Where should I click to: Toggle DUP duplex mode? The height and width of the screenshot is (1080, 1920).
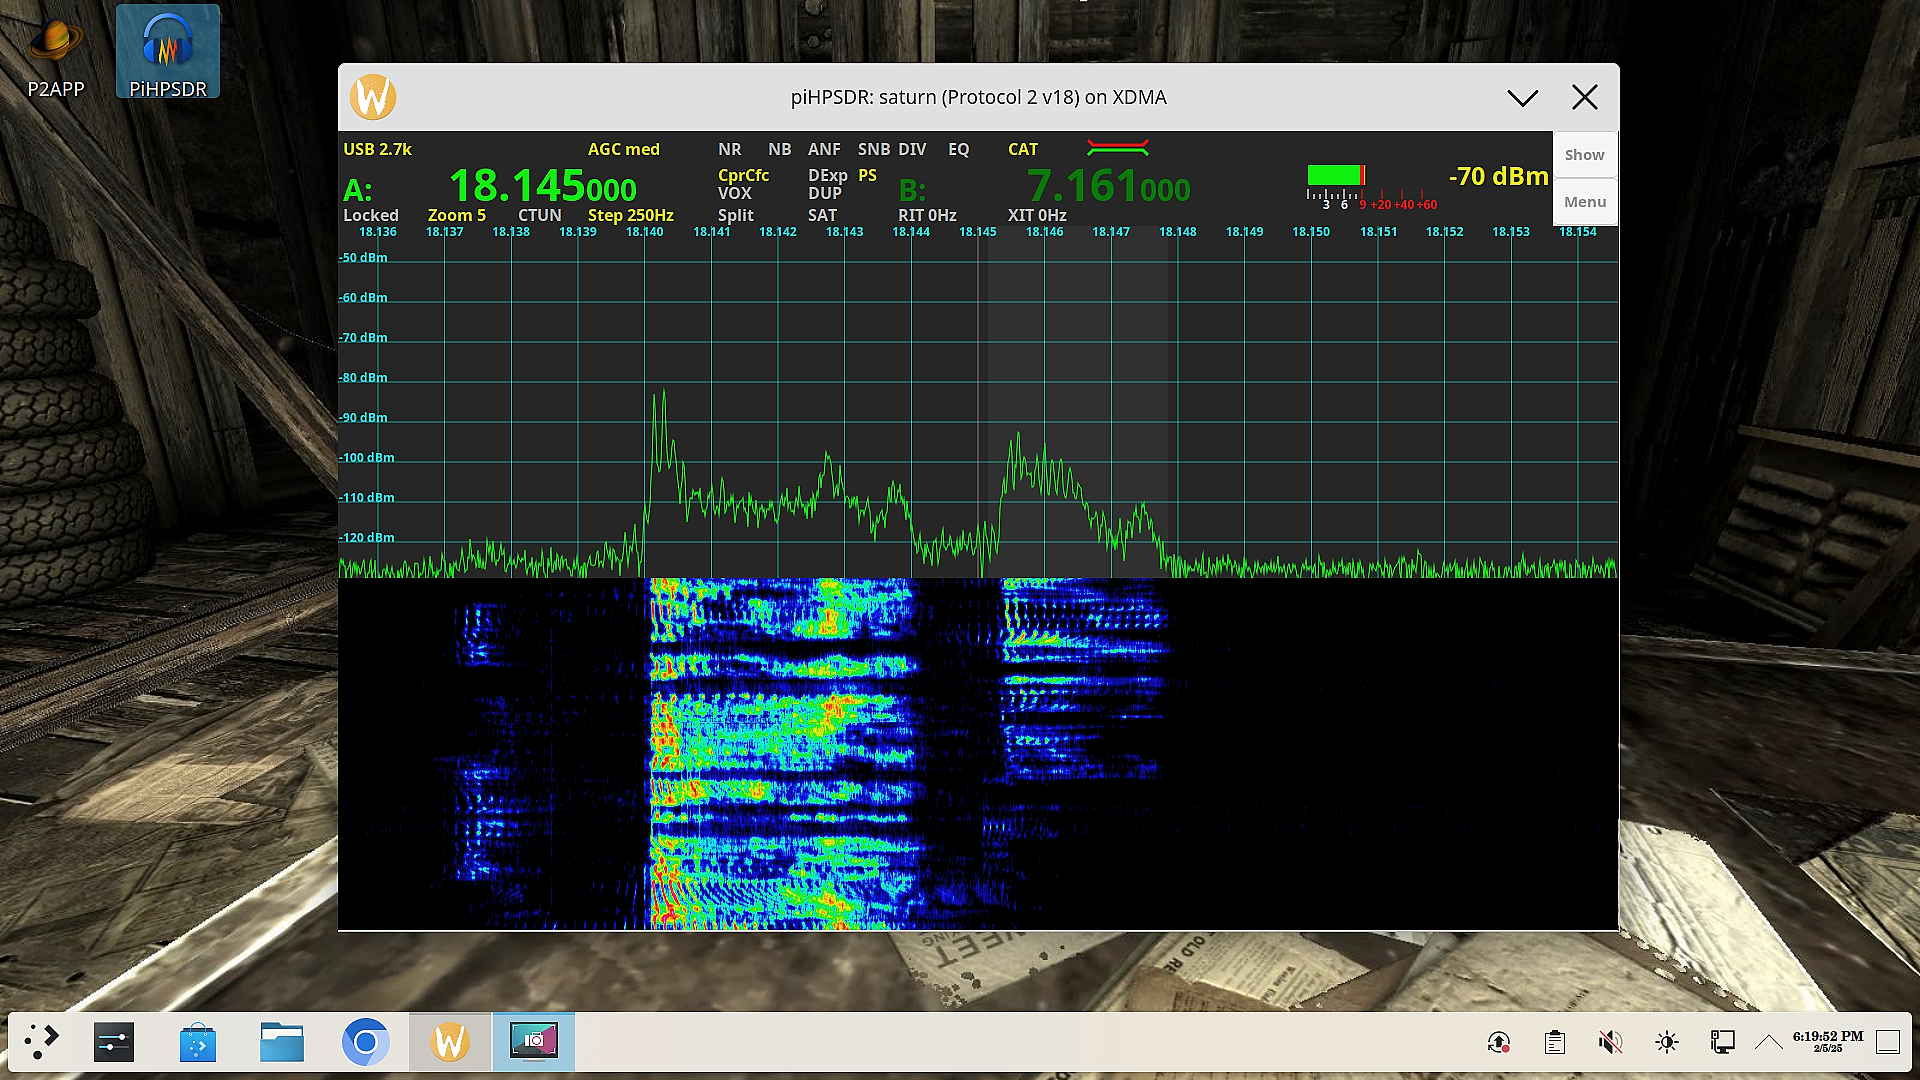(825, 193)
